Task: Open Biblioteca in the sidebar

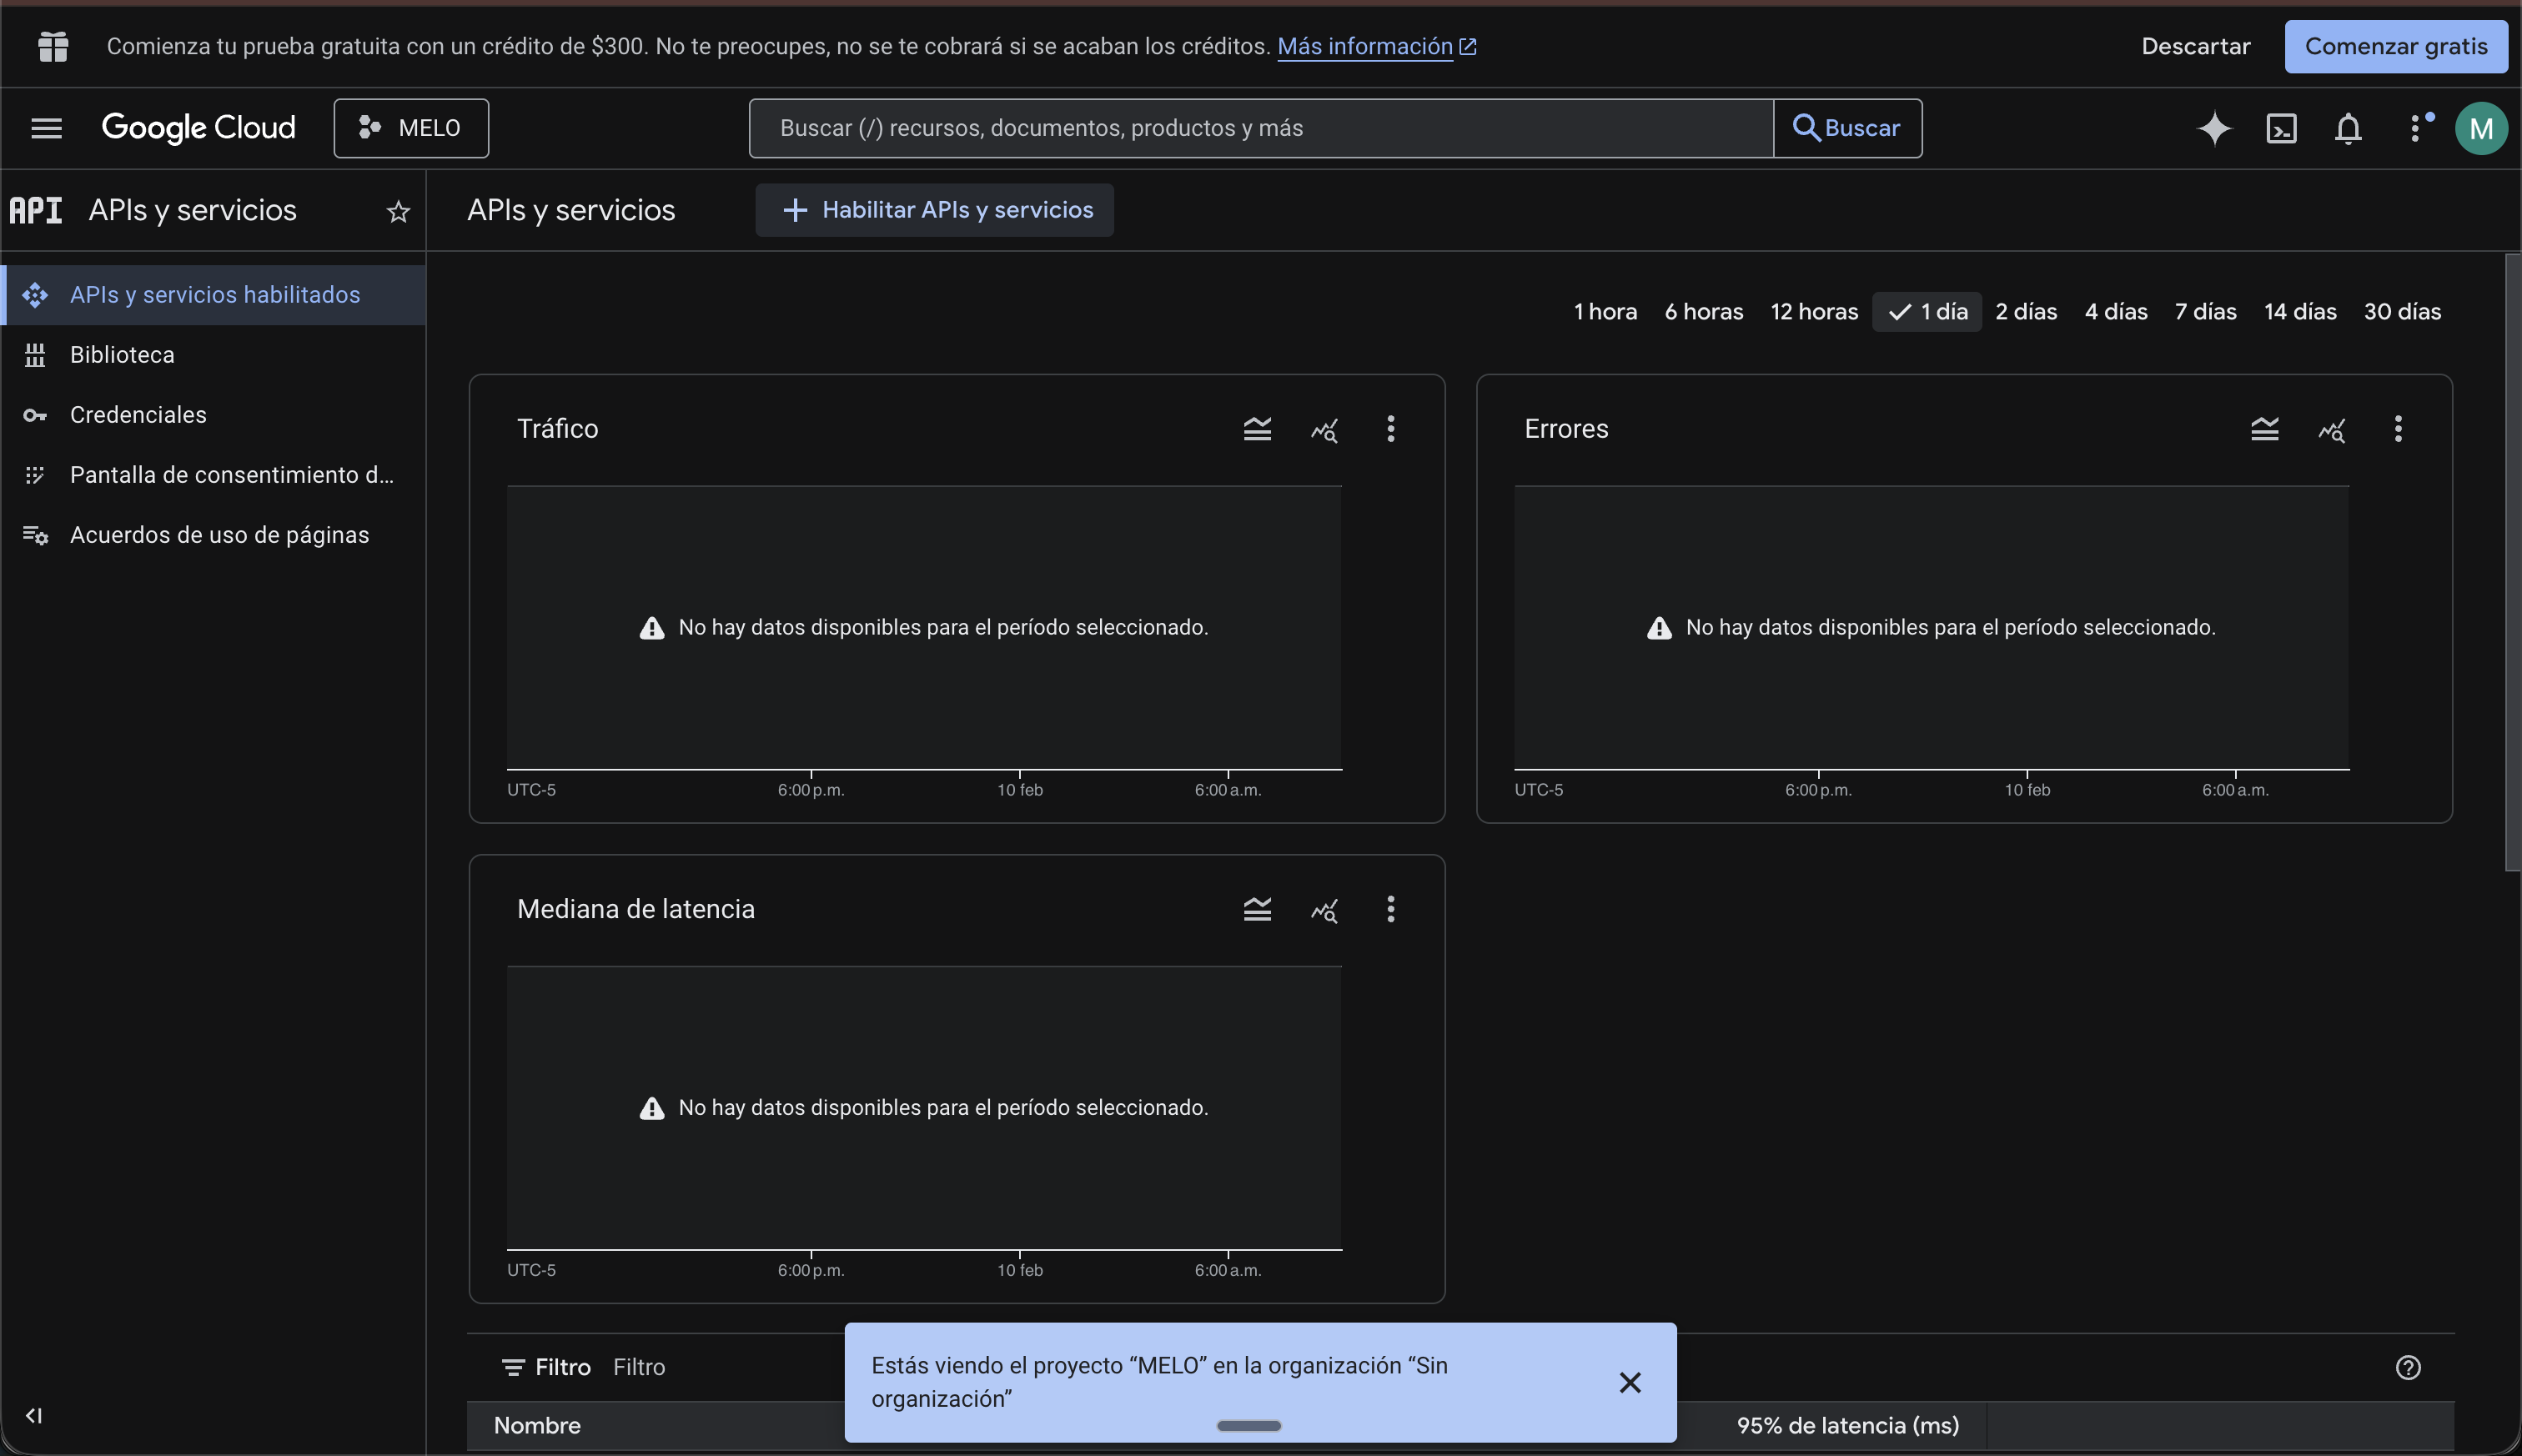Action: [122, 355]
